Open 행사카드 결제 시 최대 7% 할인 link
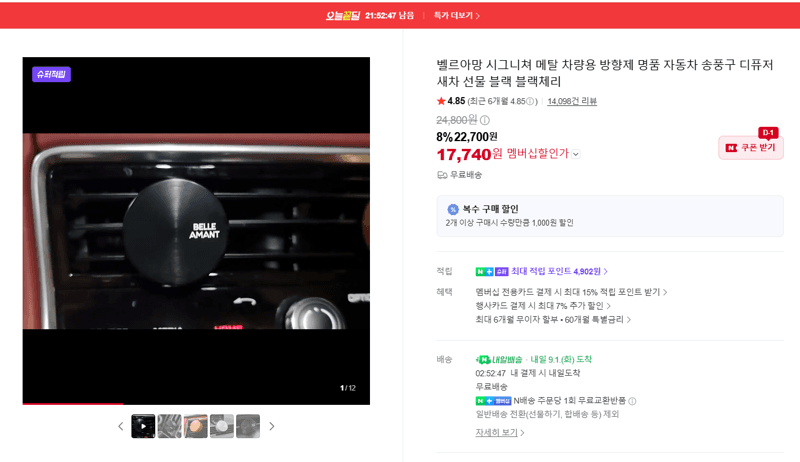Image resolution: width=800 pixels, height=462 pixels. [x=543, y=306]
